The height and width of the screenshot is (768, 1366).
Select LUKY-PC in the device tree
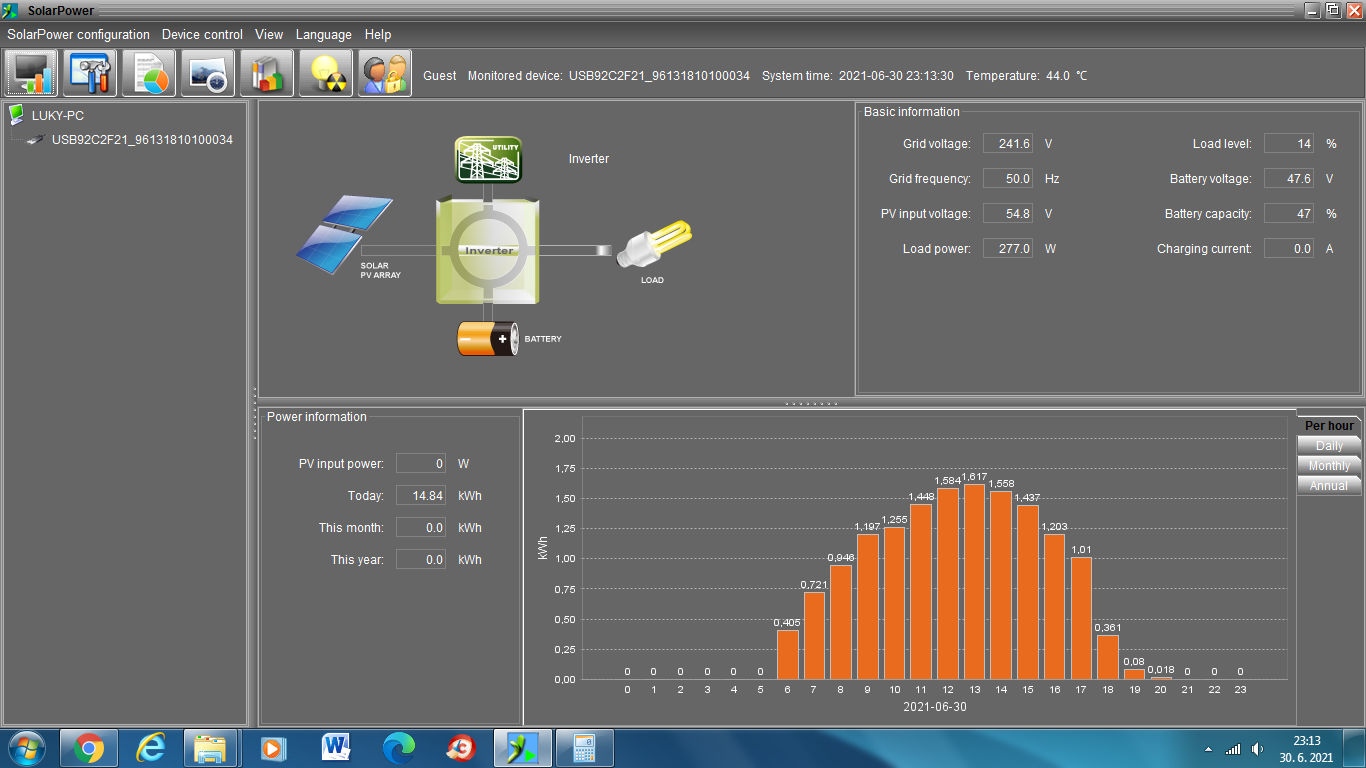[58, 116]
